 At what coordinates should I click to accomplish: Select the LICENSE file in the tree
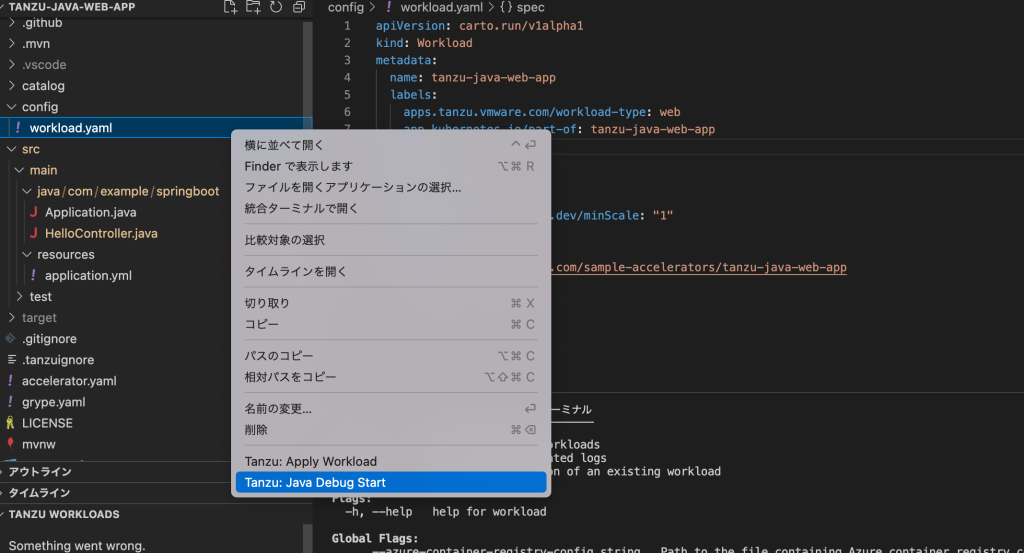click(x=47, y=423)
